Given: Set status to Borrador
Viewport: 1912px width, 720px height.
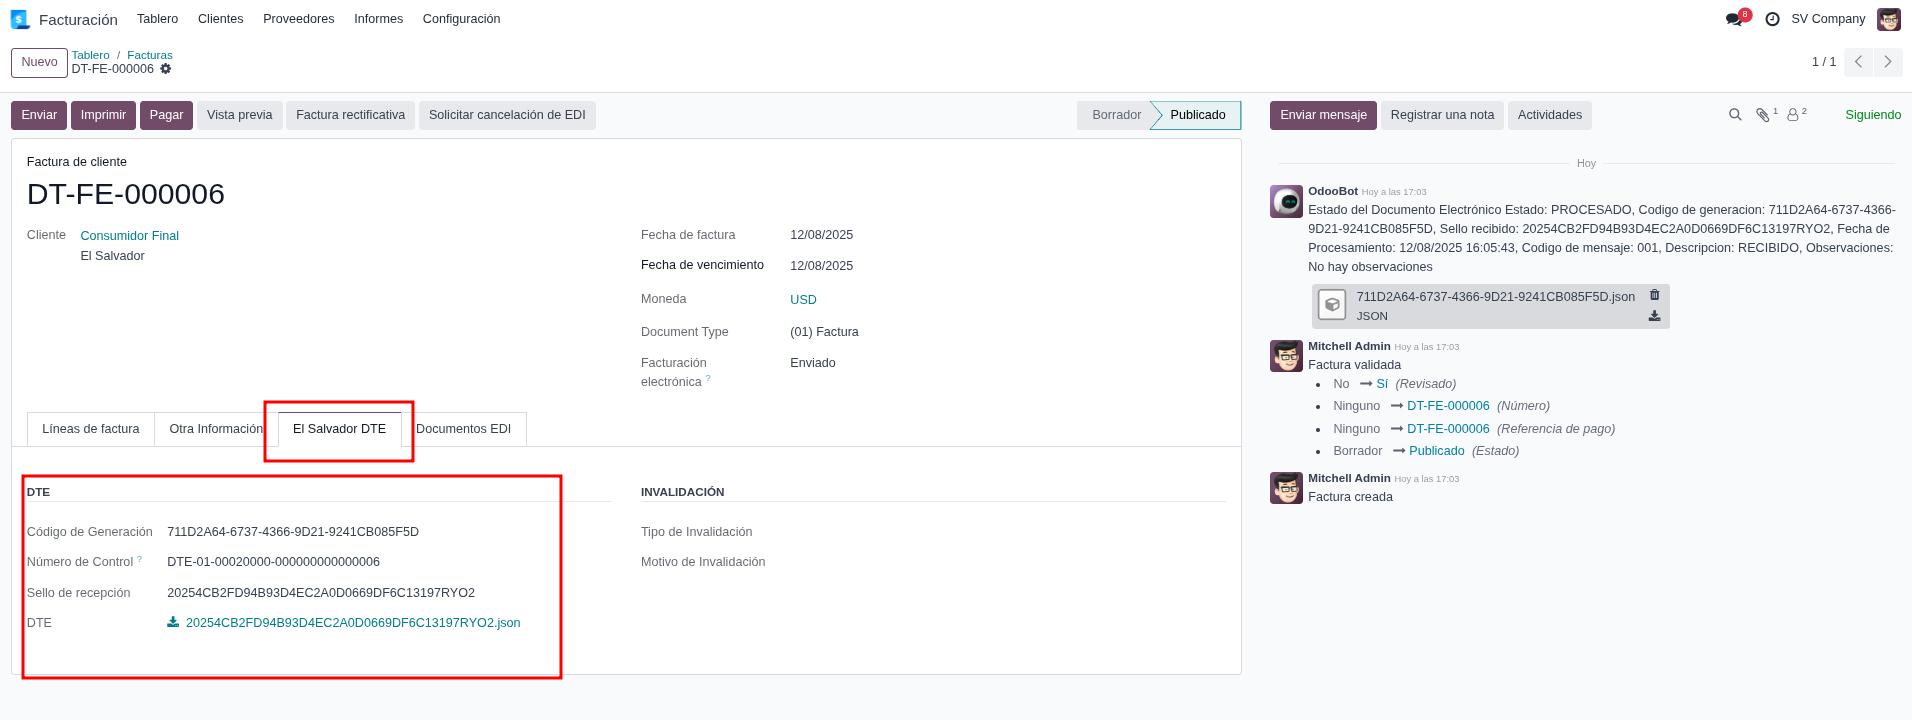Looking at the screenshot, I should (1115, 115).
